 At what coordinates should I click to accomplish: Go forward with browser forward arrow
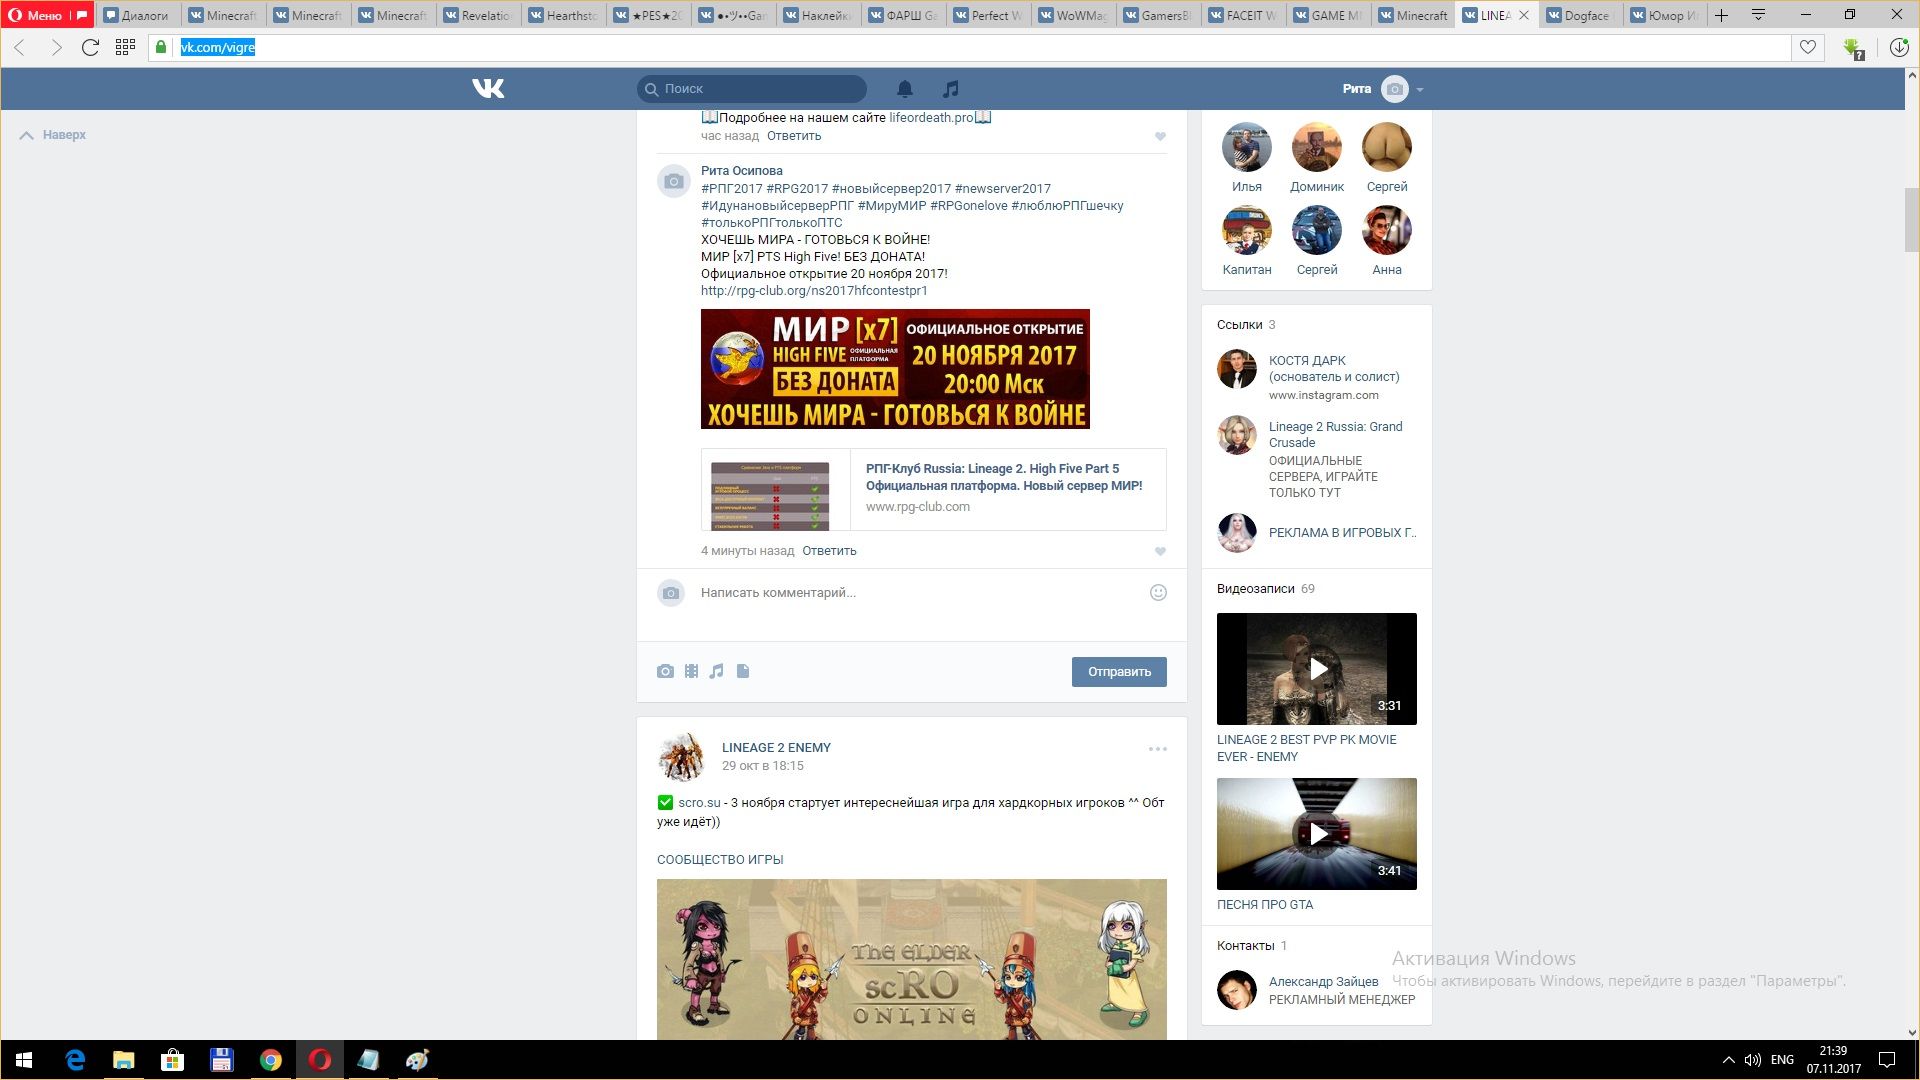tap(55, 47)
